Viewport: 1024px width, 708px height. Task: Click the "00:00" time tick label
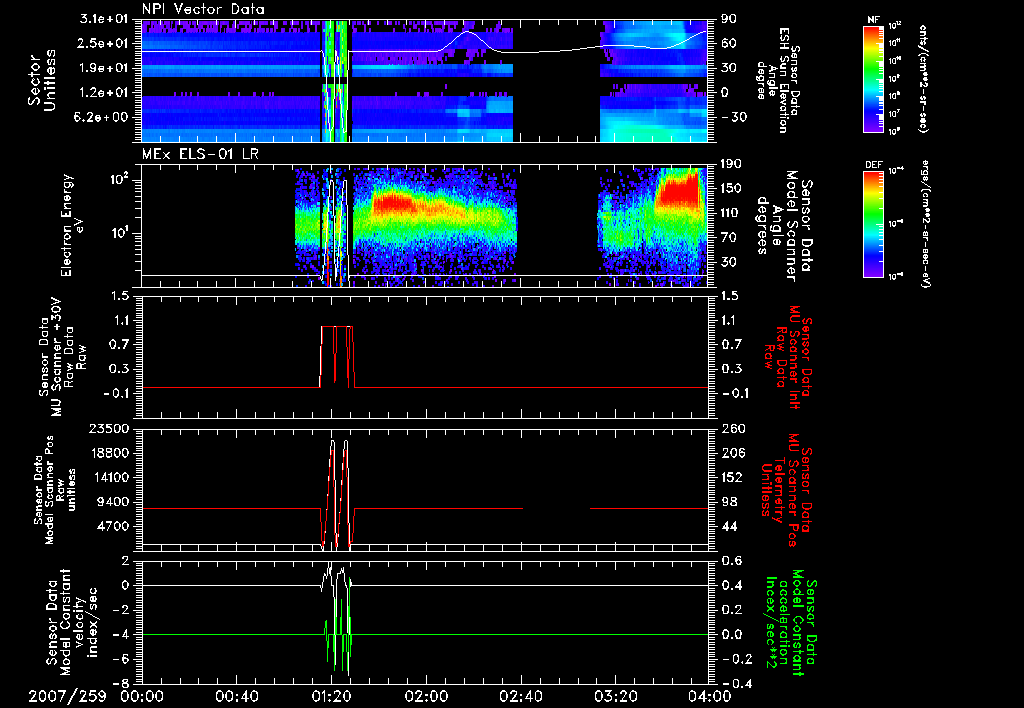(142, 696)
